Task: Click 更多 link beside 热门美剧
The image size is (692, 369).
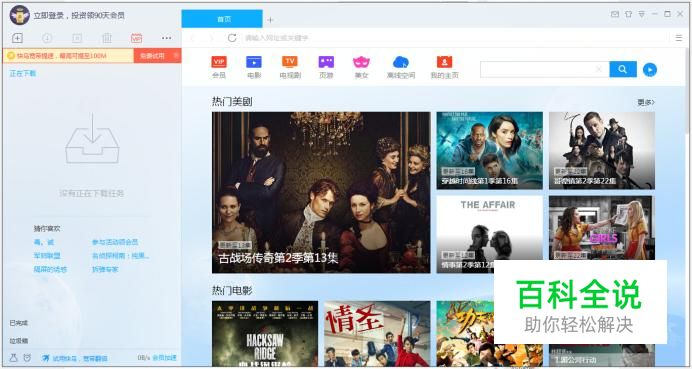Action: pyautogui.click(x=646, y=102)
